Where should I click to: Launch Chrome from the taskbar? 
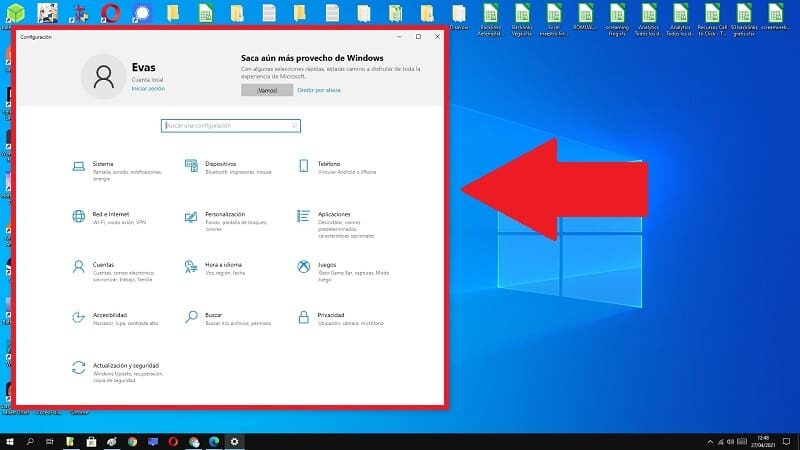(x=133, y=442)
